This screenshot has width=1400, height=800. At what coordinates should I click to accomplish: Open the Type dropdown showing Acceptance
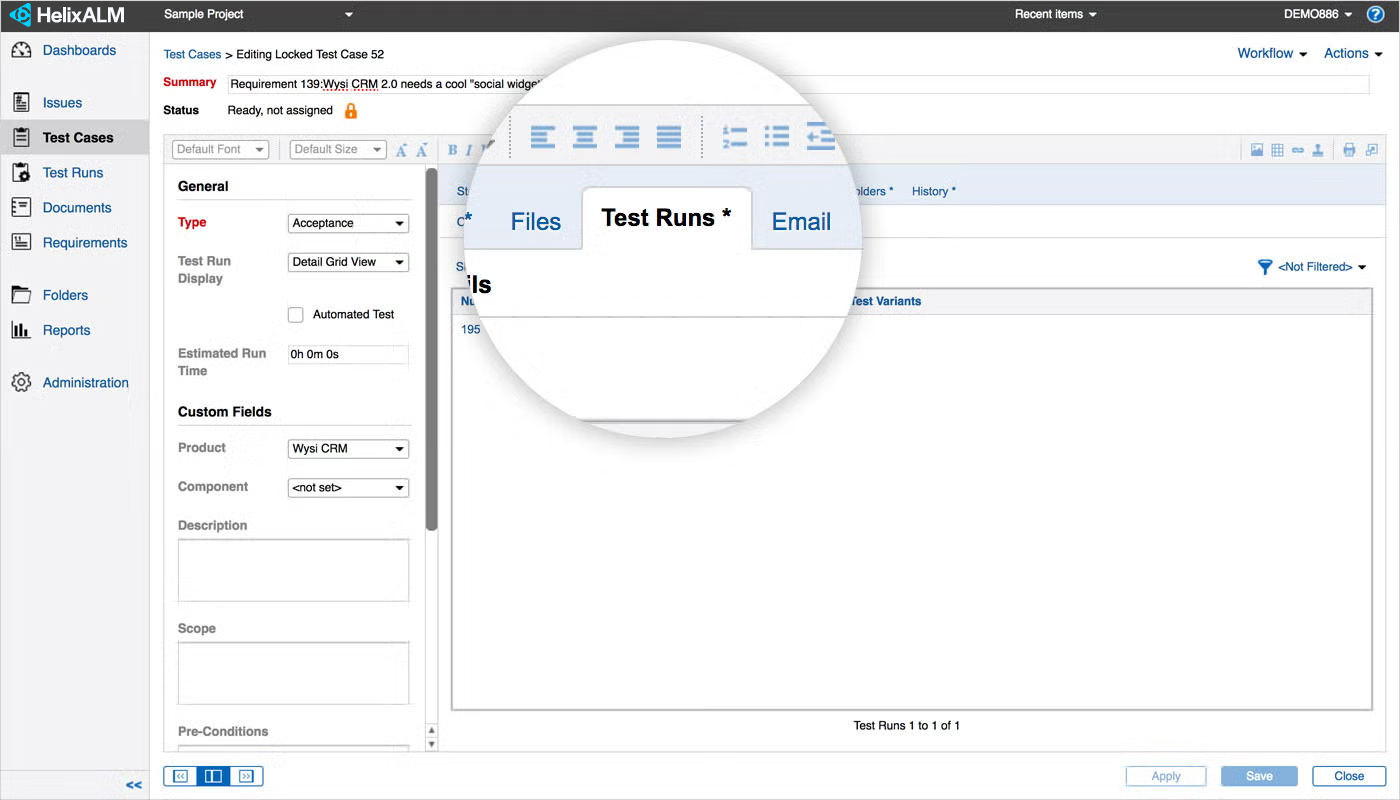click(348, 223)
